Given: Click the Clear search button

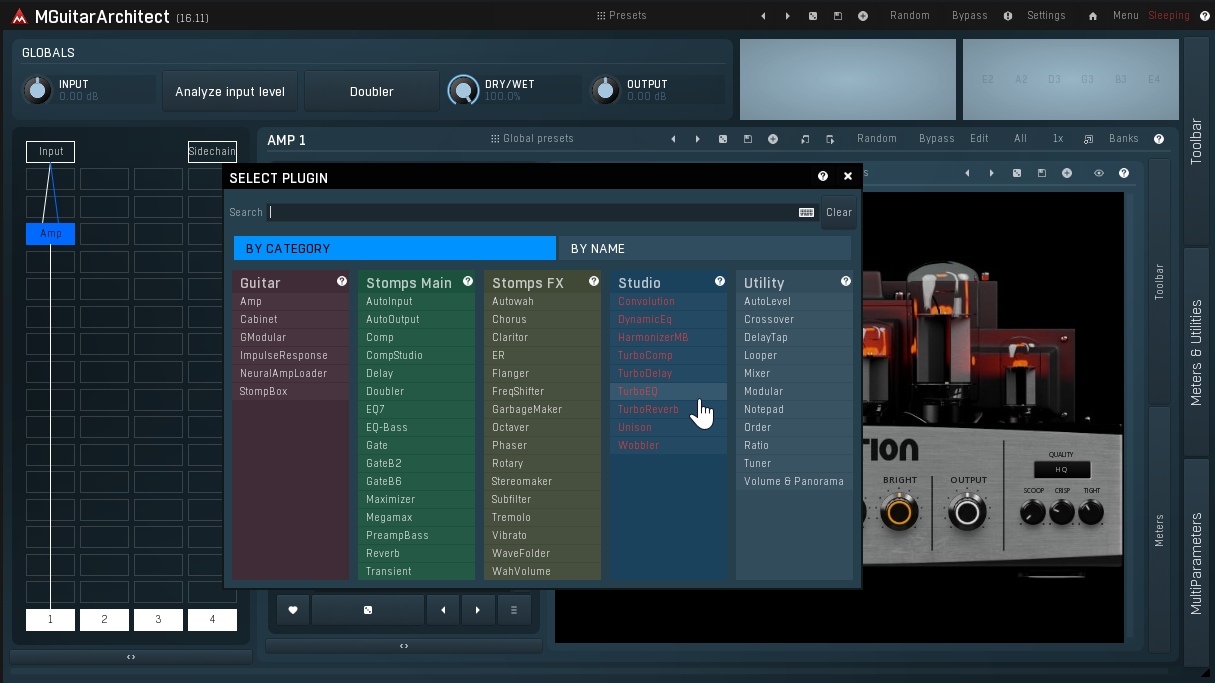Looking at the screenshot, I should coord(839,212).
